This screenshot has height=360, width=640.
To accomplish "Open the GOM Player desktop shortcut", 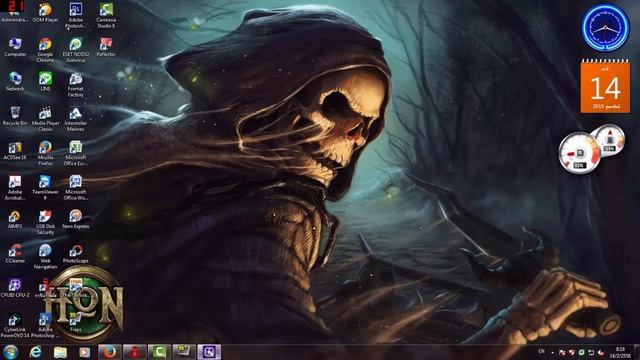I will click(x=45, y=13).
